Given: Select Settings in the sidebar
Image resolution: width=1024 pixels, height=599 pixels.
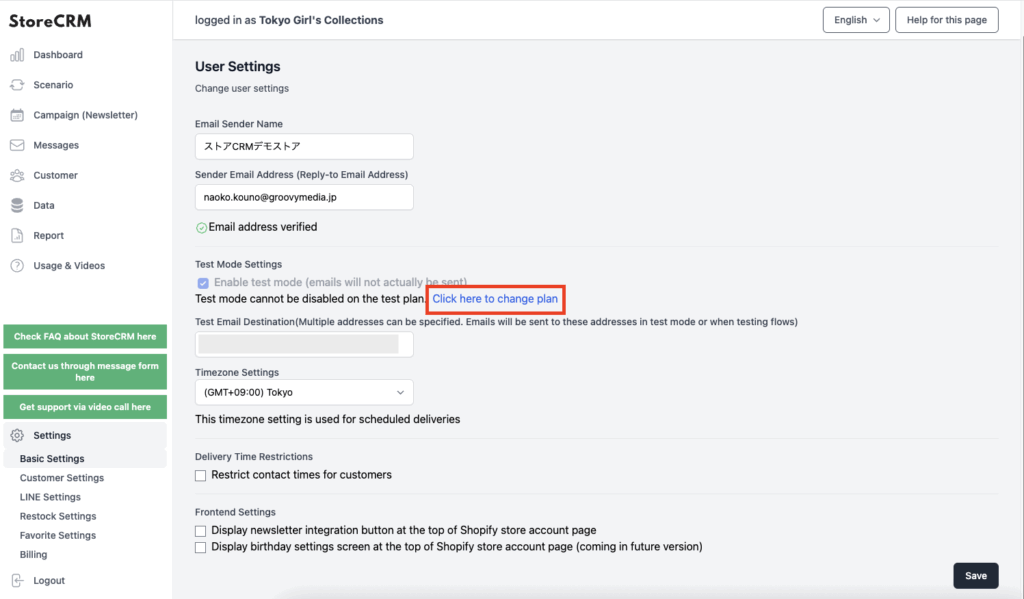Looking at the screenshot, I should pyautogui.click(x=85, y=435).
